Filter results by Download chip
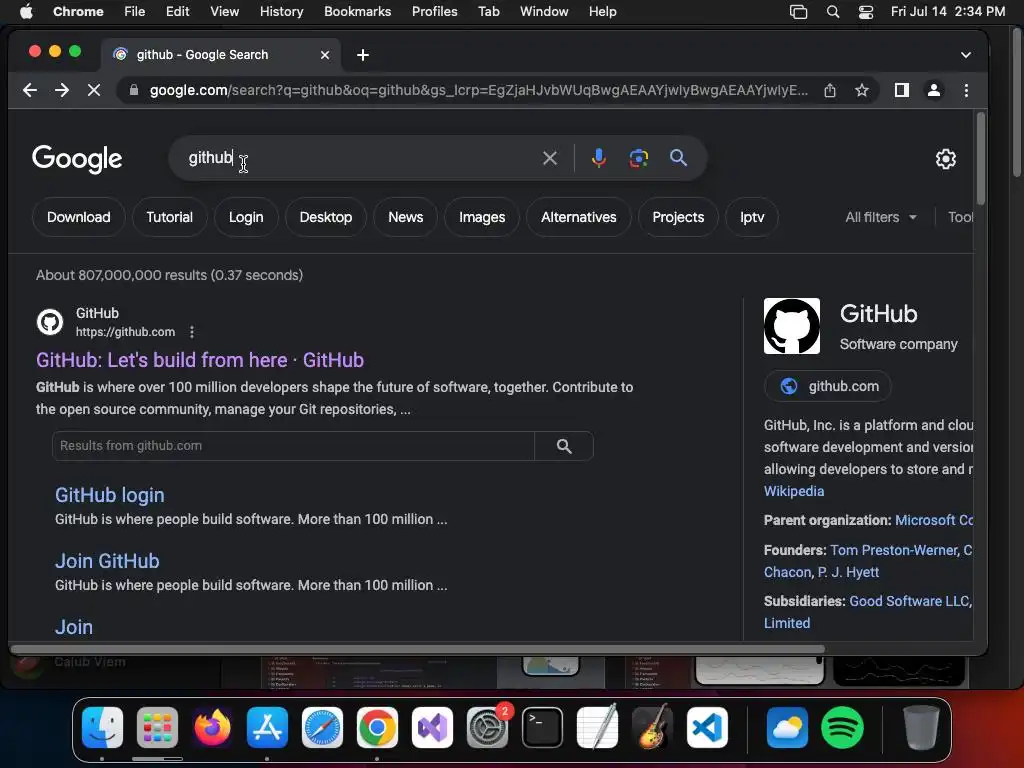The height and width of the screenshot is (768, 1024). click(78, 217)
